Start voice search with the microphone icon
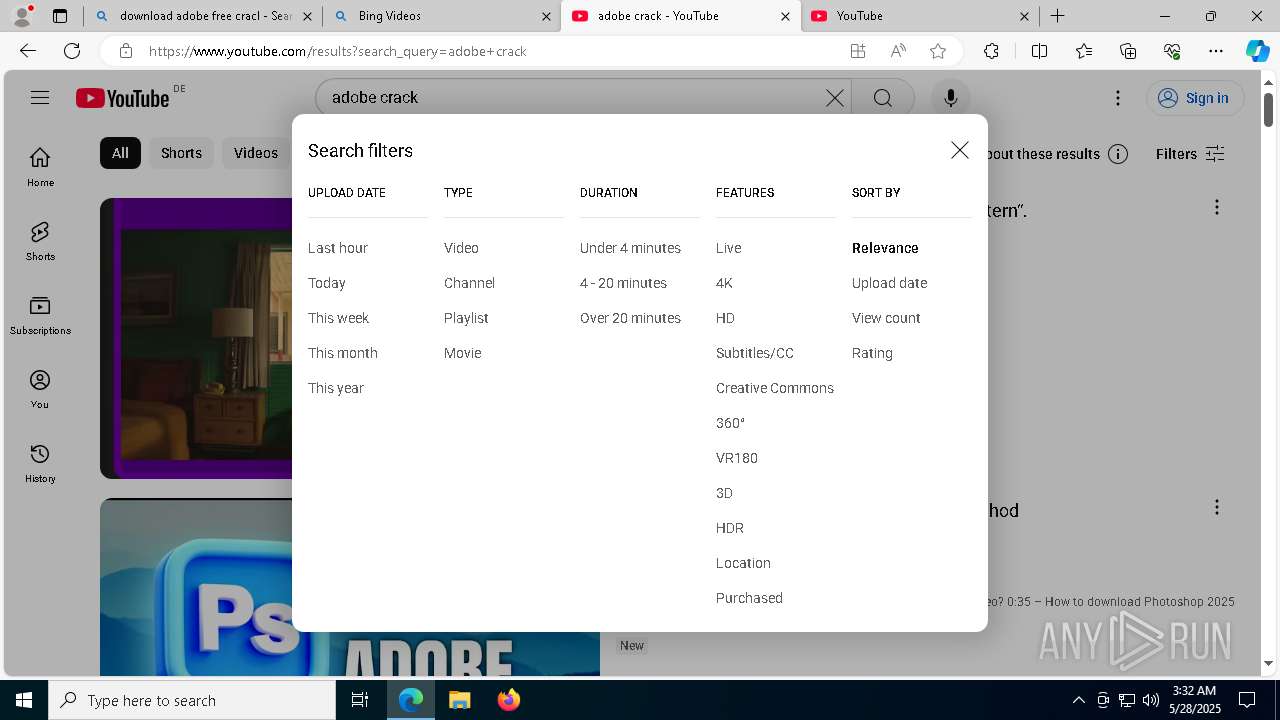 (951, 97)
